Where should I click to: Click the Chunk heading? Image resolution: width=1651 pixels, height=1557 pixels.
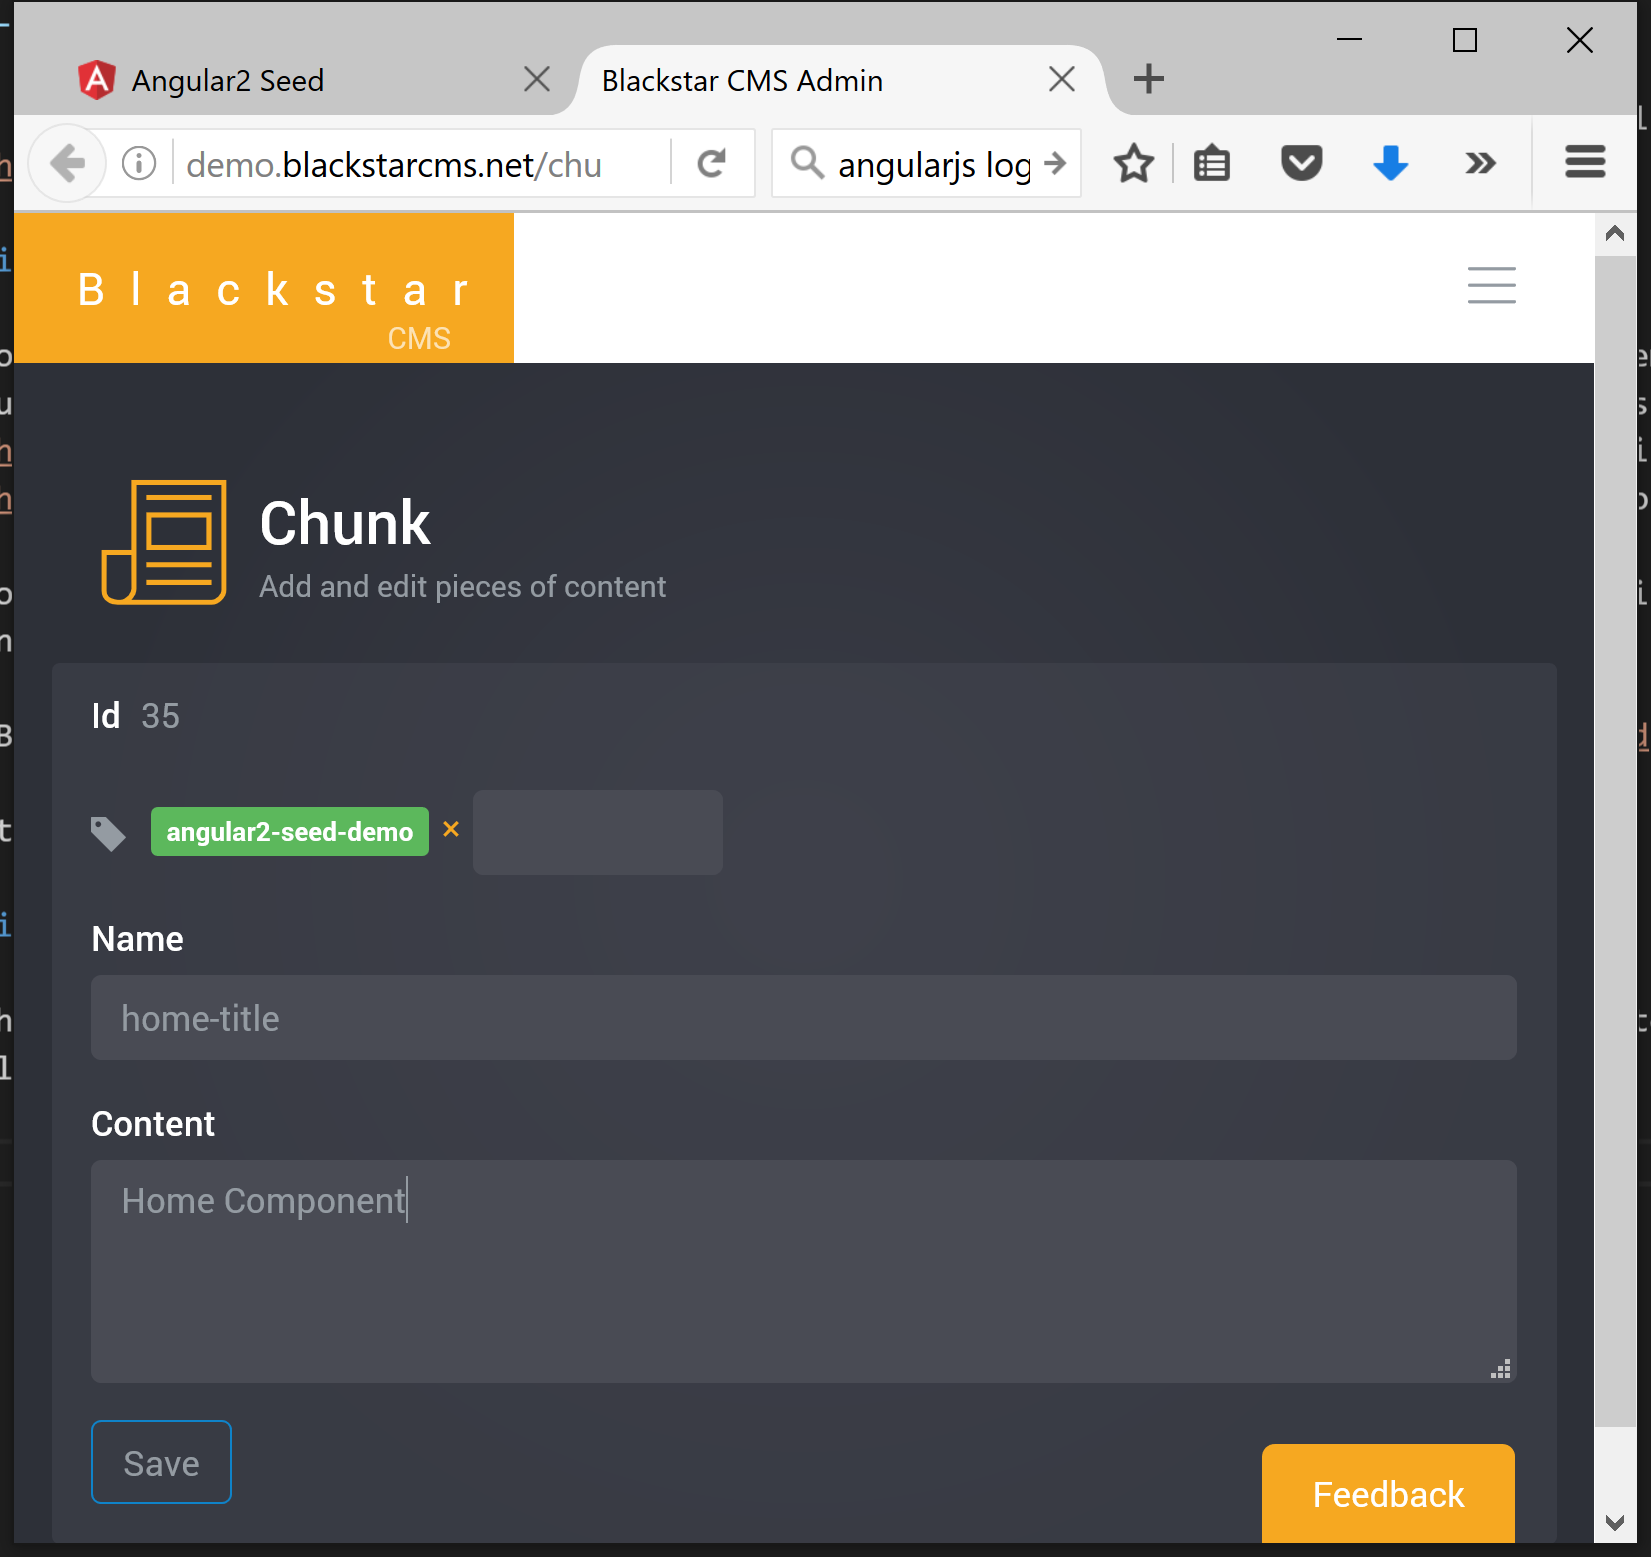[x=345, y=523]
